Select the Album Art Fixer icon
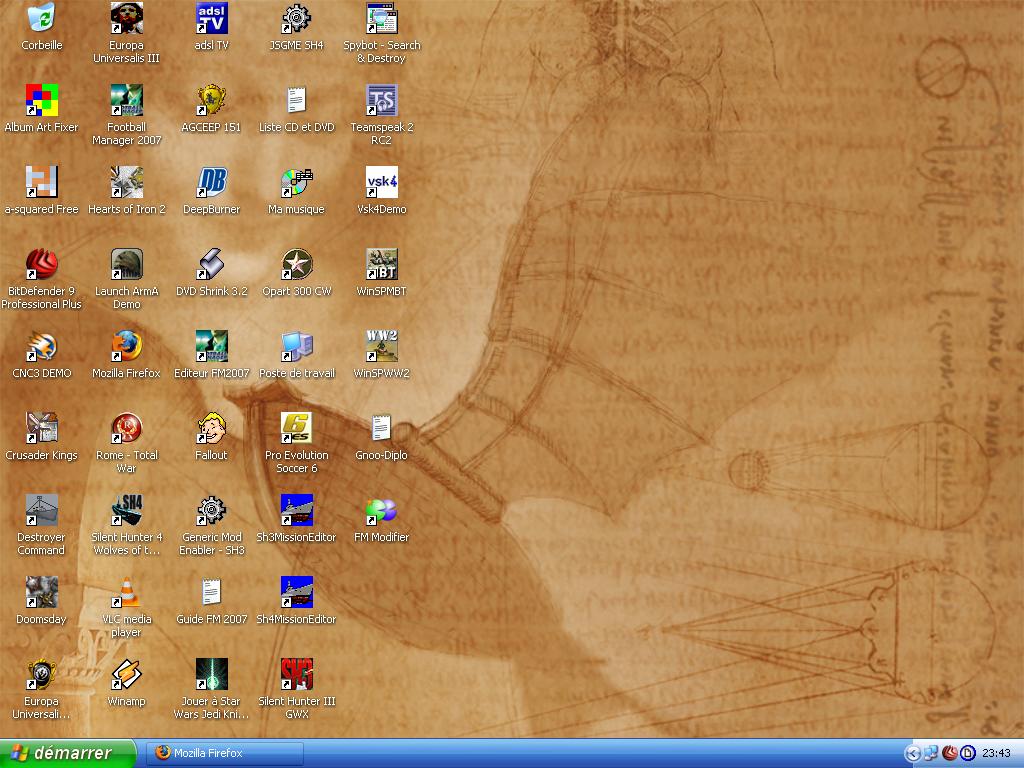Viewport: 1024px width, 768px height. pyautogui.click(x=42, y=100)
